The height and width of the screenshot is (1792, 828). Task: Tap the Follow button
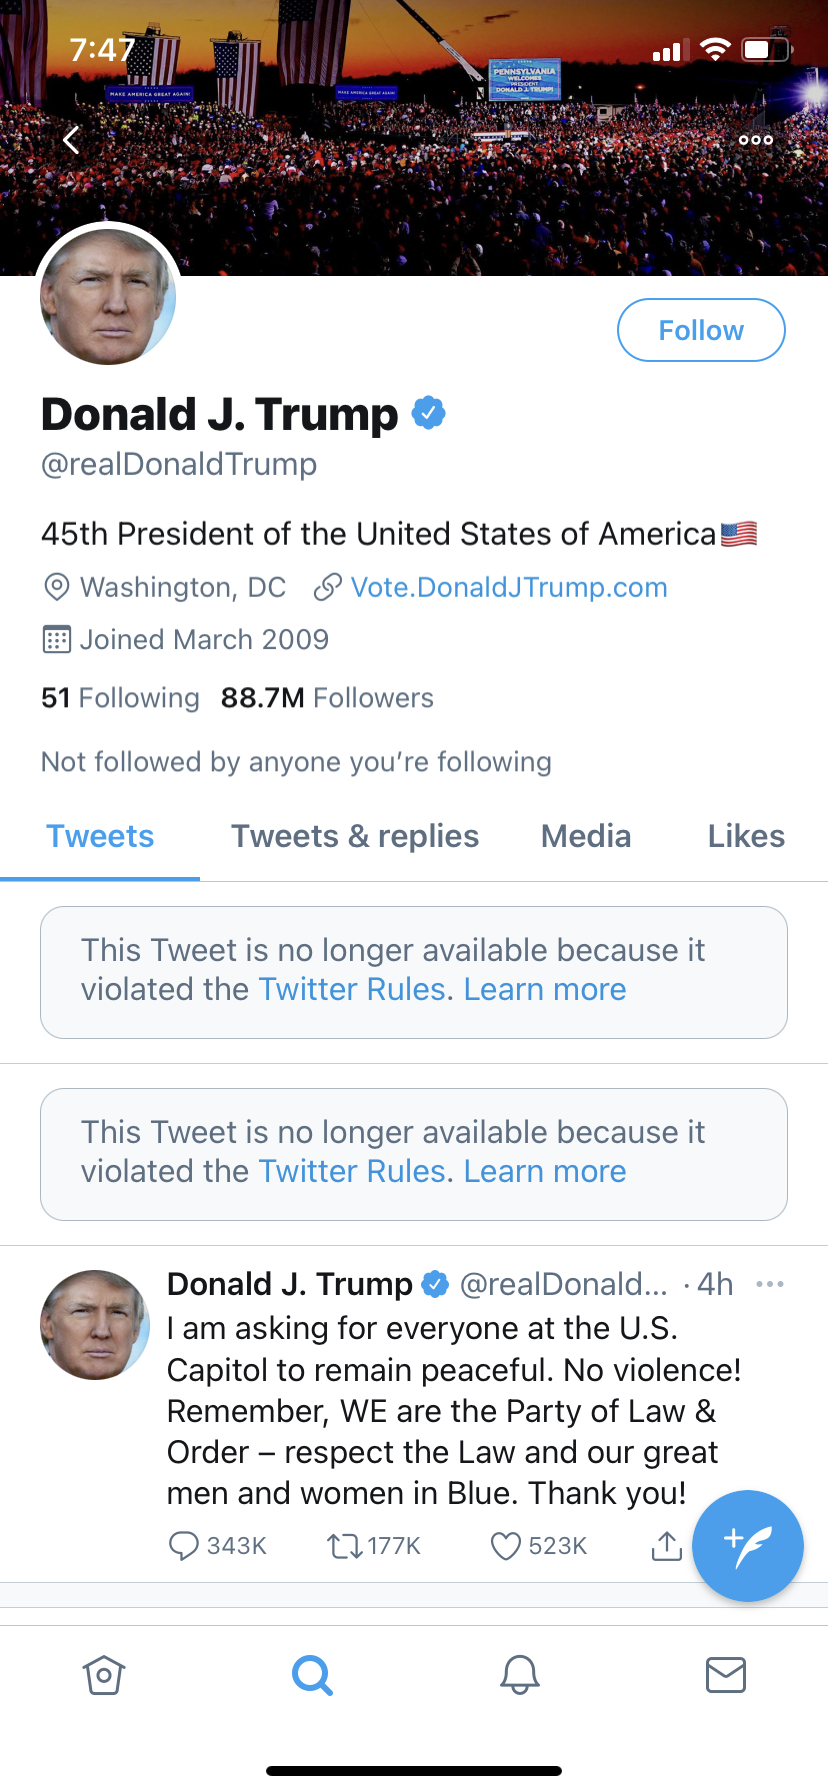[701, 330]
